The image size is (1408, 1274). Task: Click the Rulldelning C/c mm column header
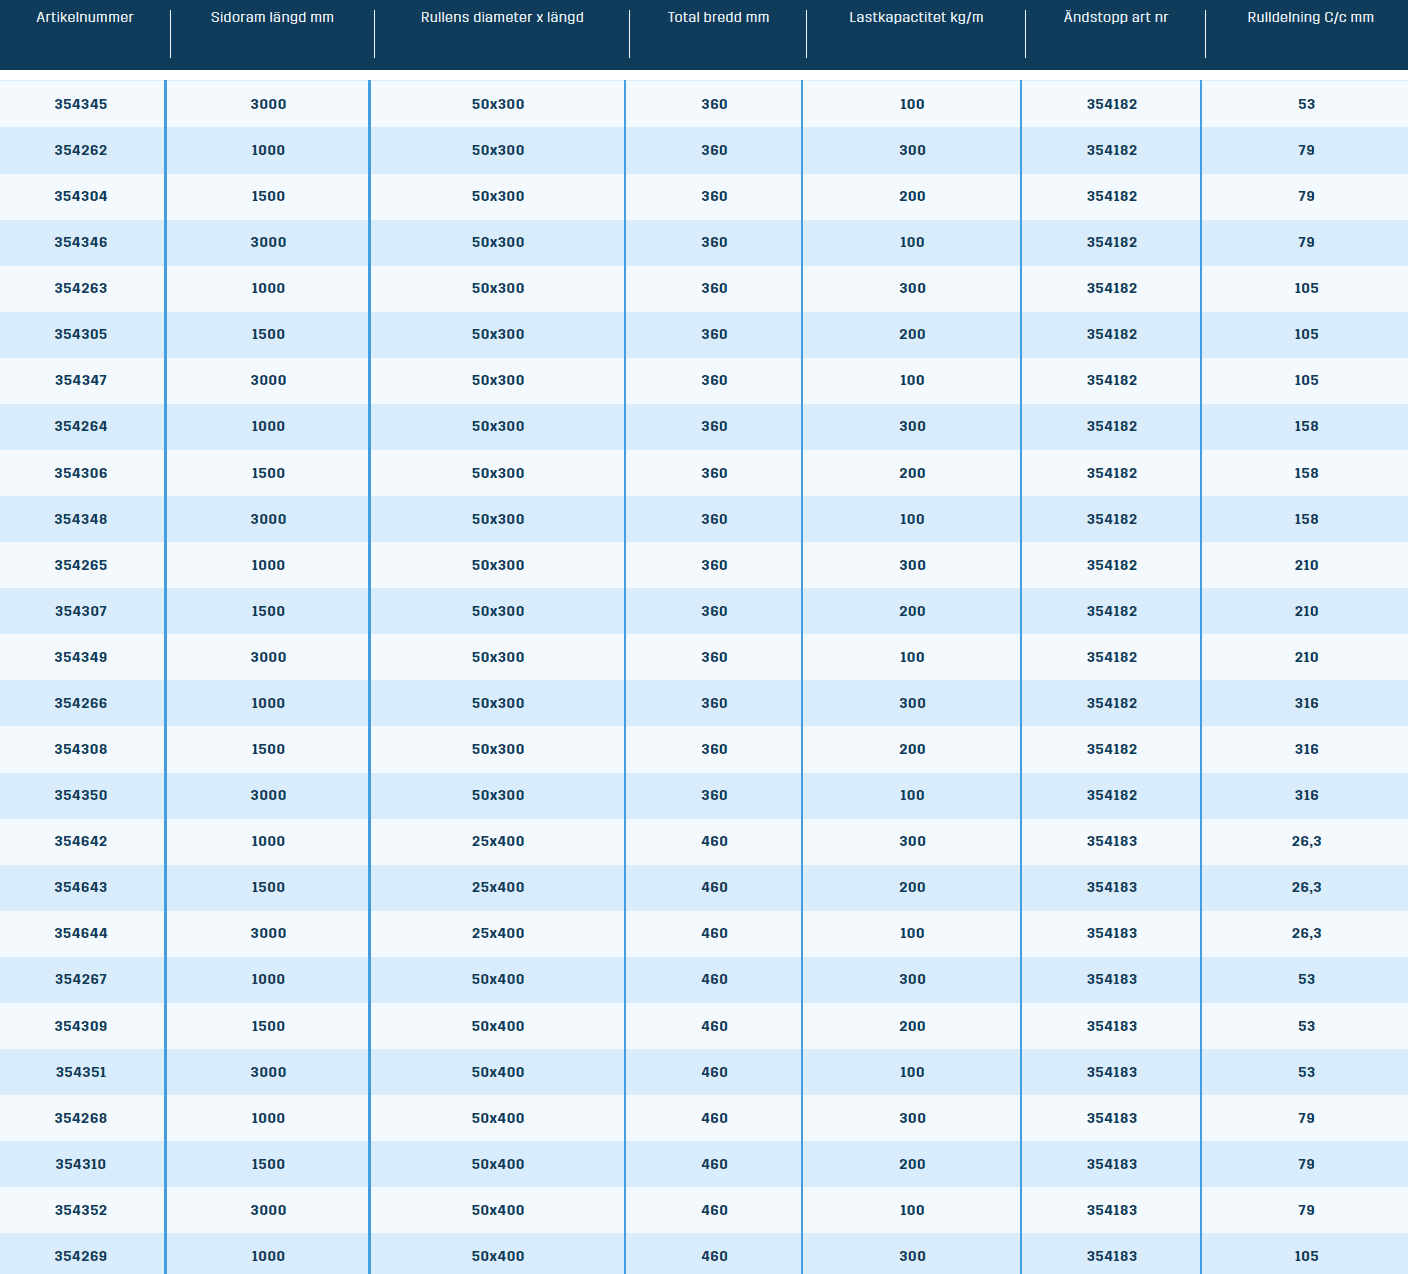1310,17
